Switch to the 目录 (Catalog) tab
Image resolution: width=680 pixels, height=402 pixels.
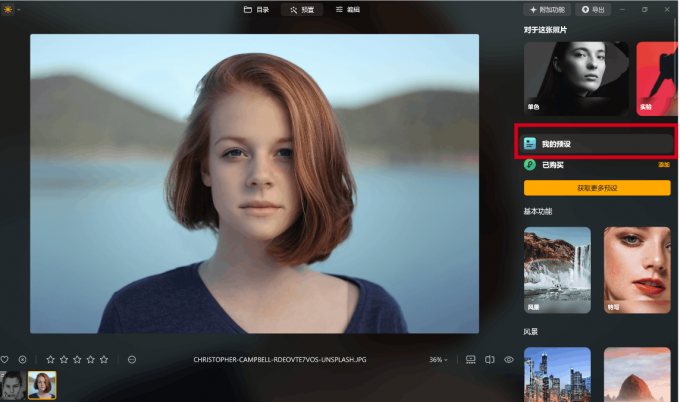pyautogui.click(x=256, y=9)
